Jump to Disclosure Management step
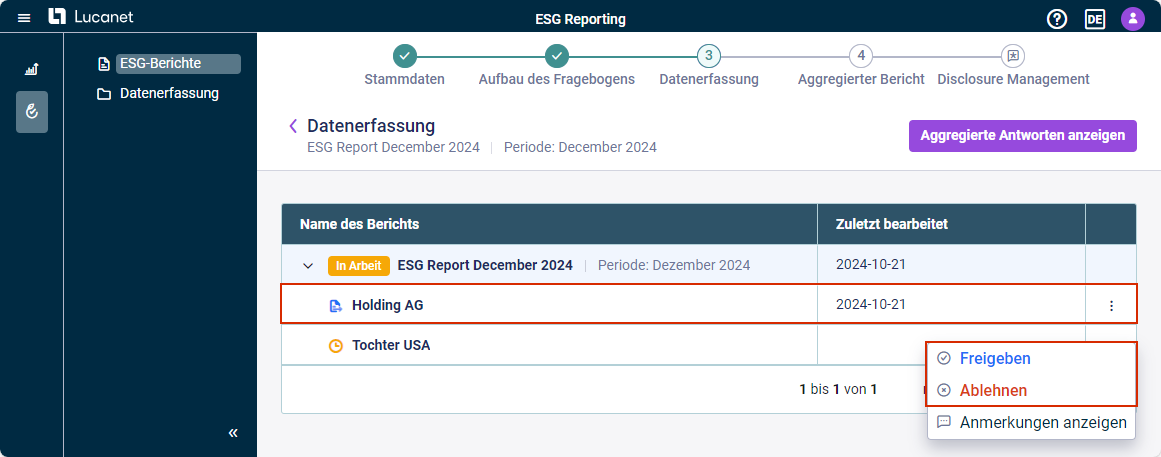The width and height of the screenshot is (1161, 457). point(1013,66)
